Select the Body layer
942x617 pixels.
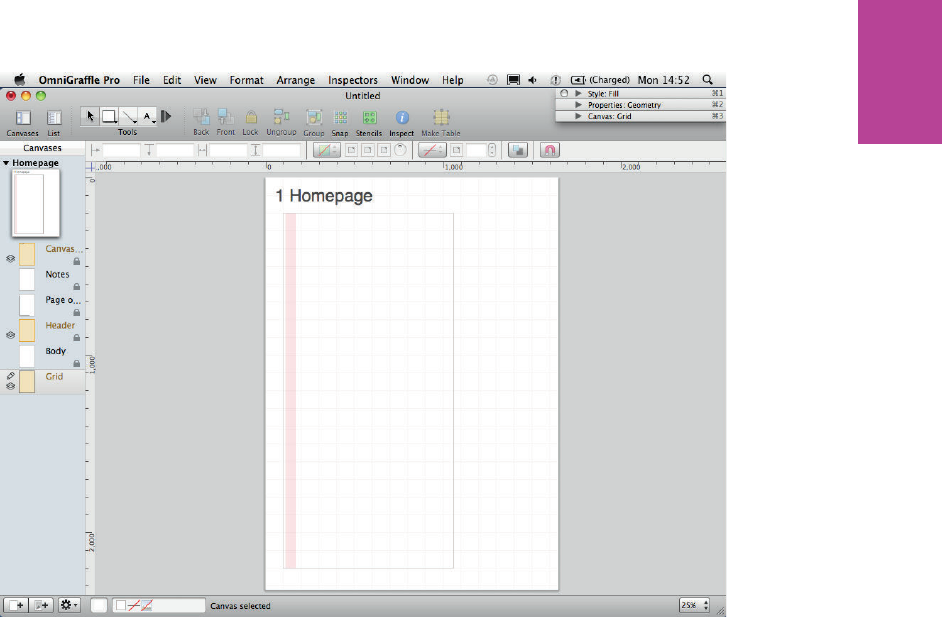43,356
